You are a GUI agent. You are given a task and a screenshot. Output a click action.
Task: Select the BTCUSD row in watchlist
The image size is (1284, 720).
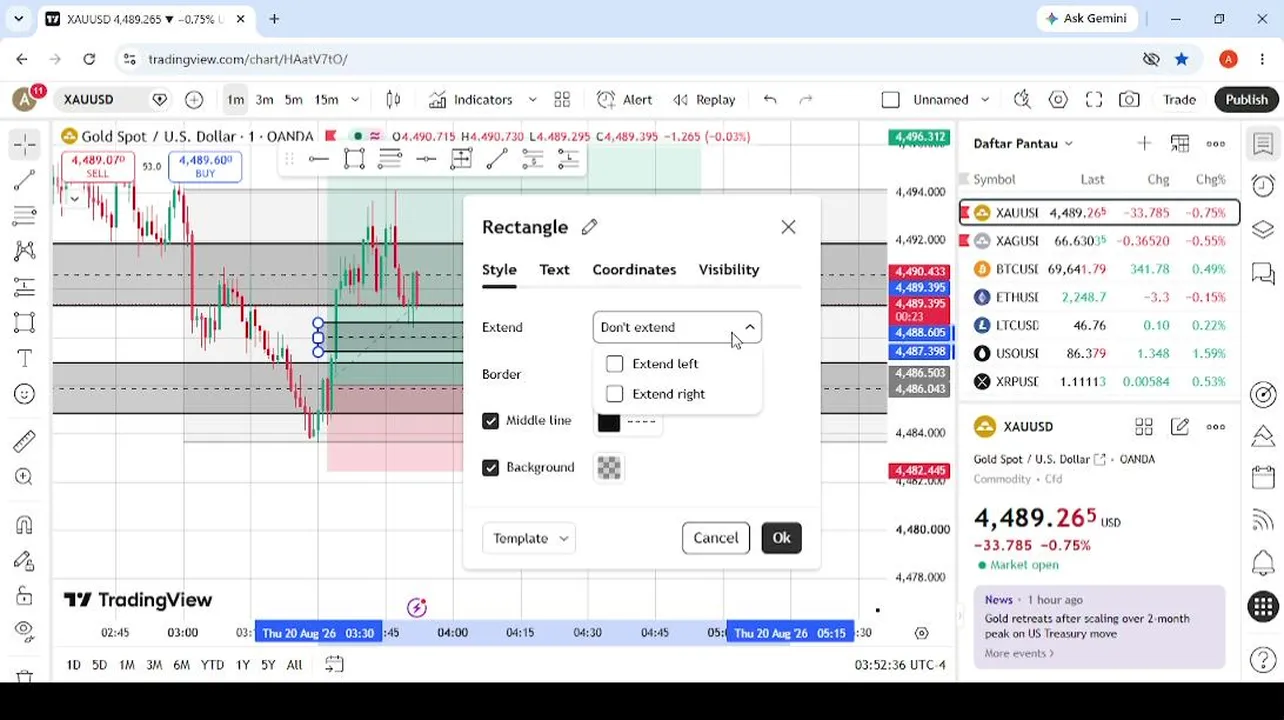point(1099,269)
